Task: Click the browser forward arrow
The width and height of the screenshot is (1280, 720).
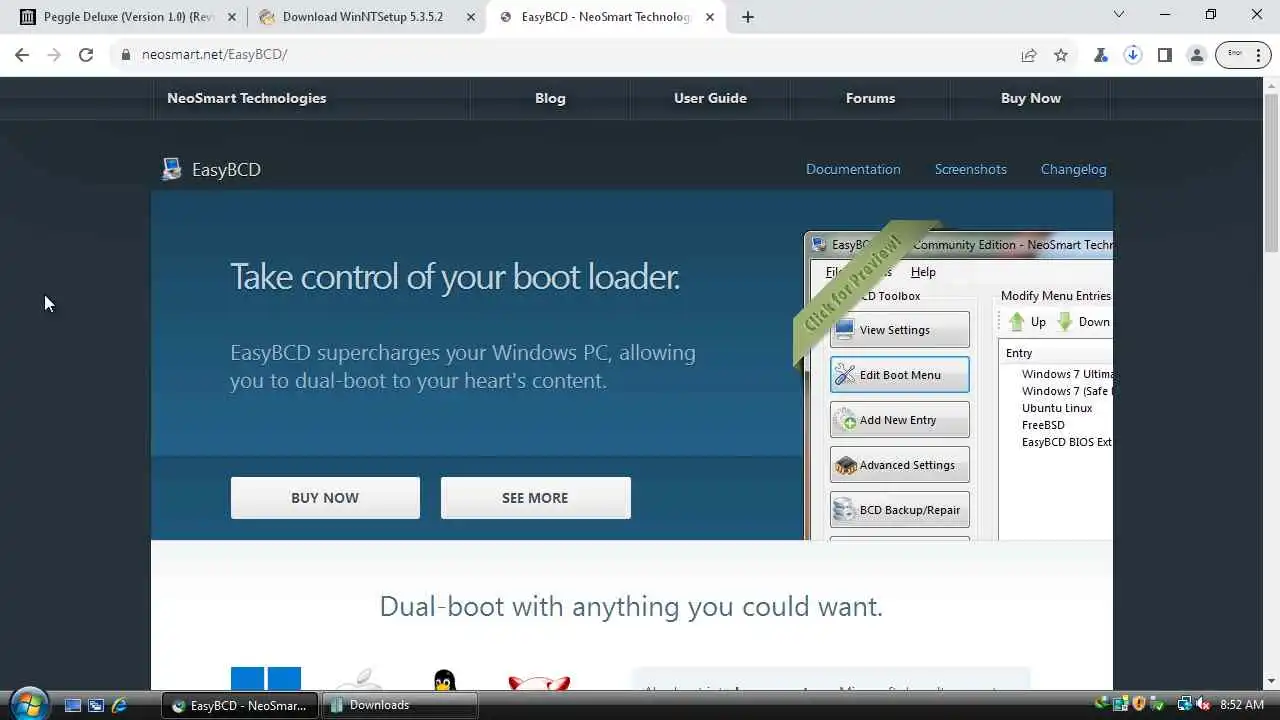Action: [54, 55]
